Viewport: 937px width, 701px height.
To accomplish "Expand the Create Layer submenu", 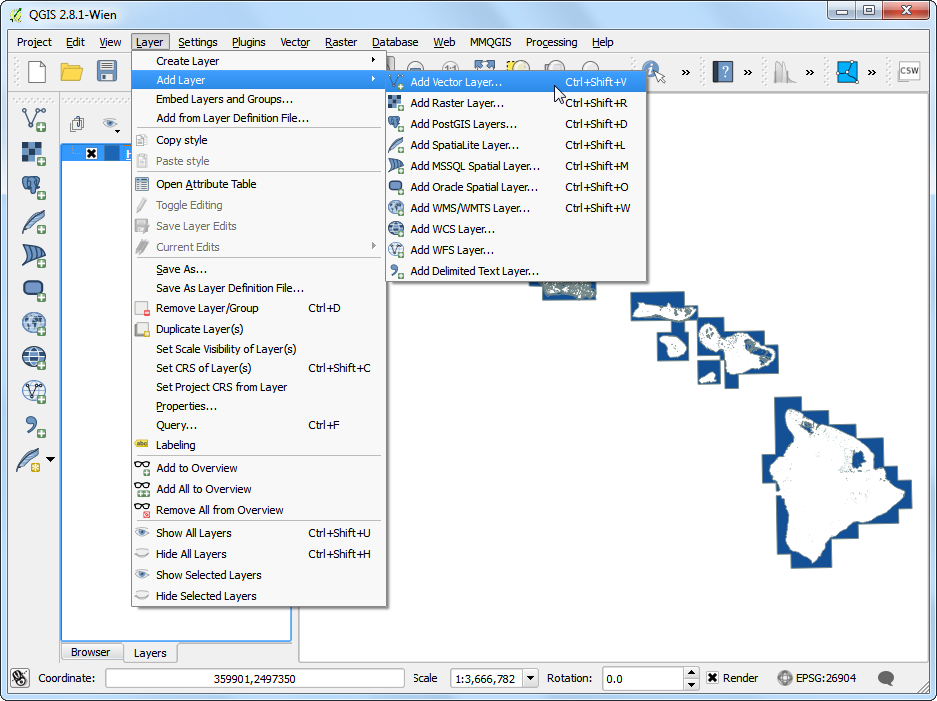I will [259, 61].
